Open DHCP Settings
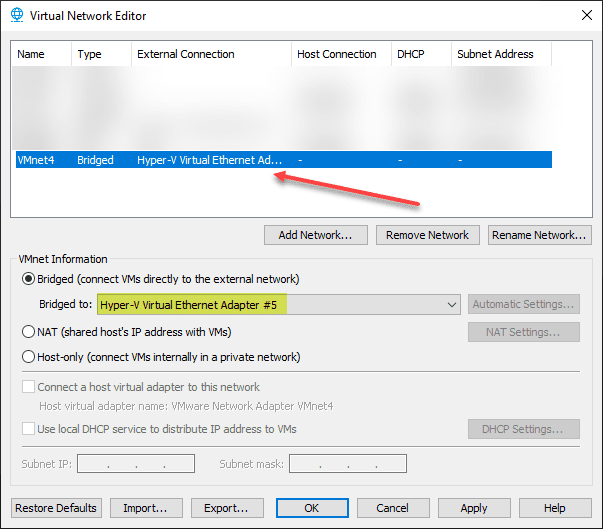 coord(524,429)
